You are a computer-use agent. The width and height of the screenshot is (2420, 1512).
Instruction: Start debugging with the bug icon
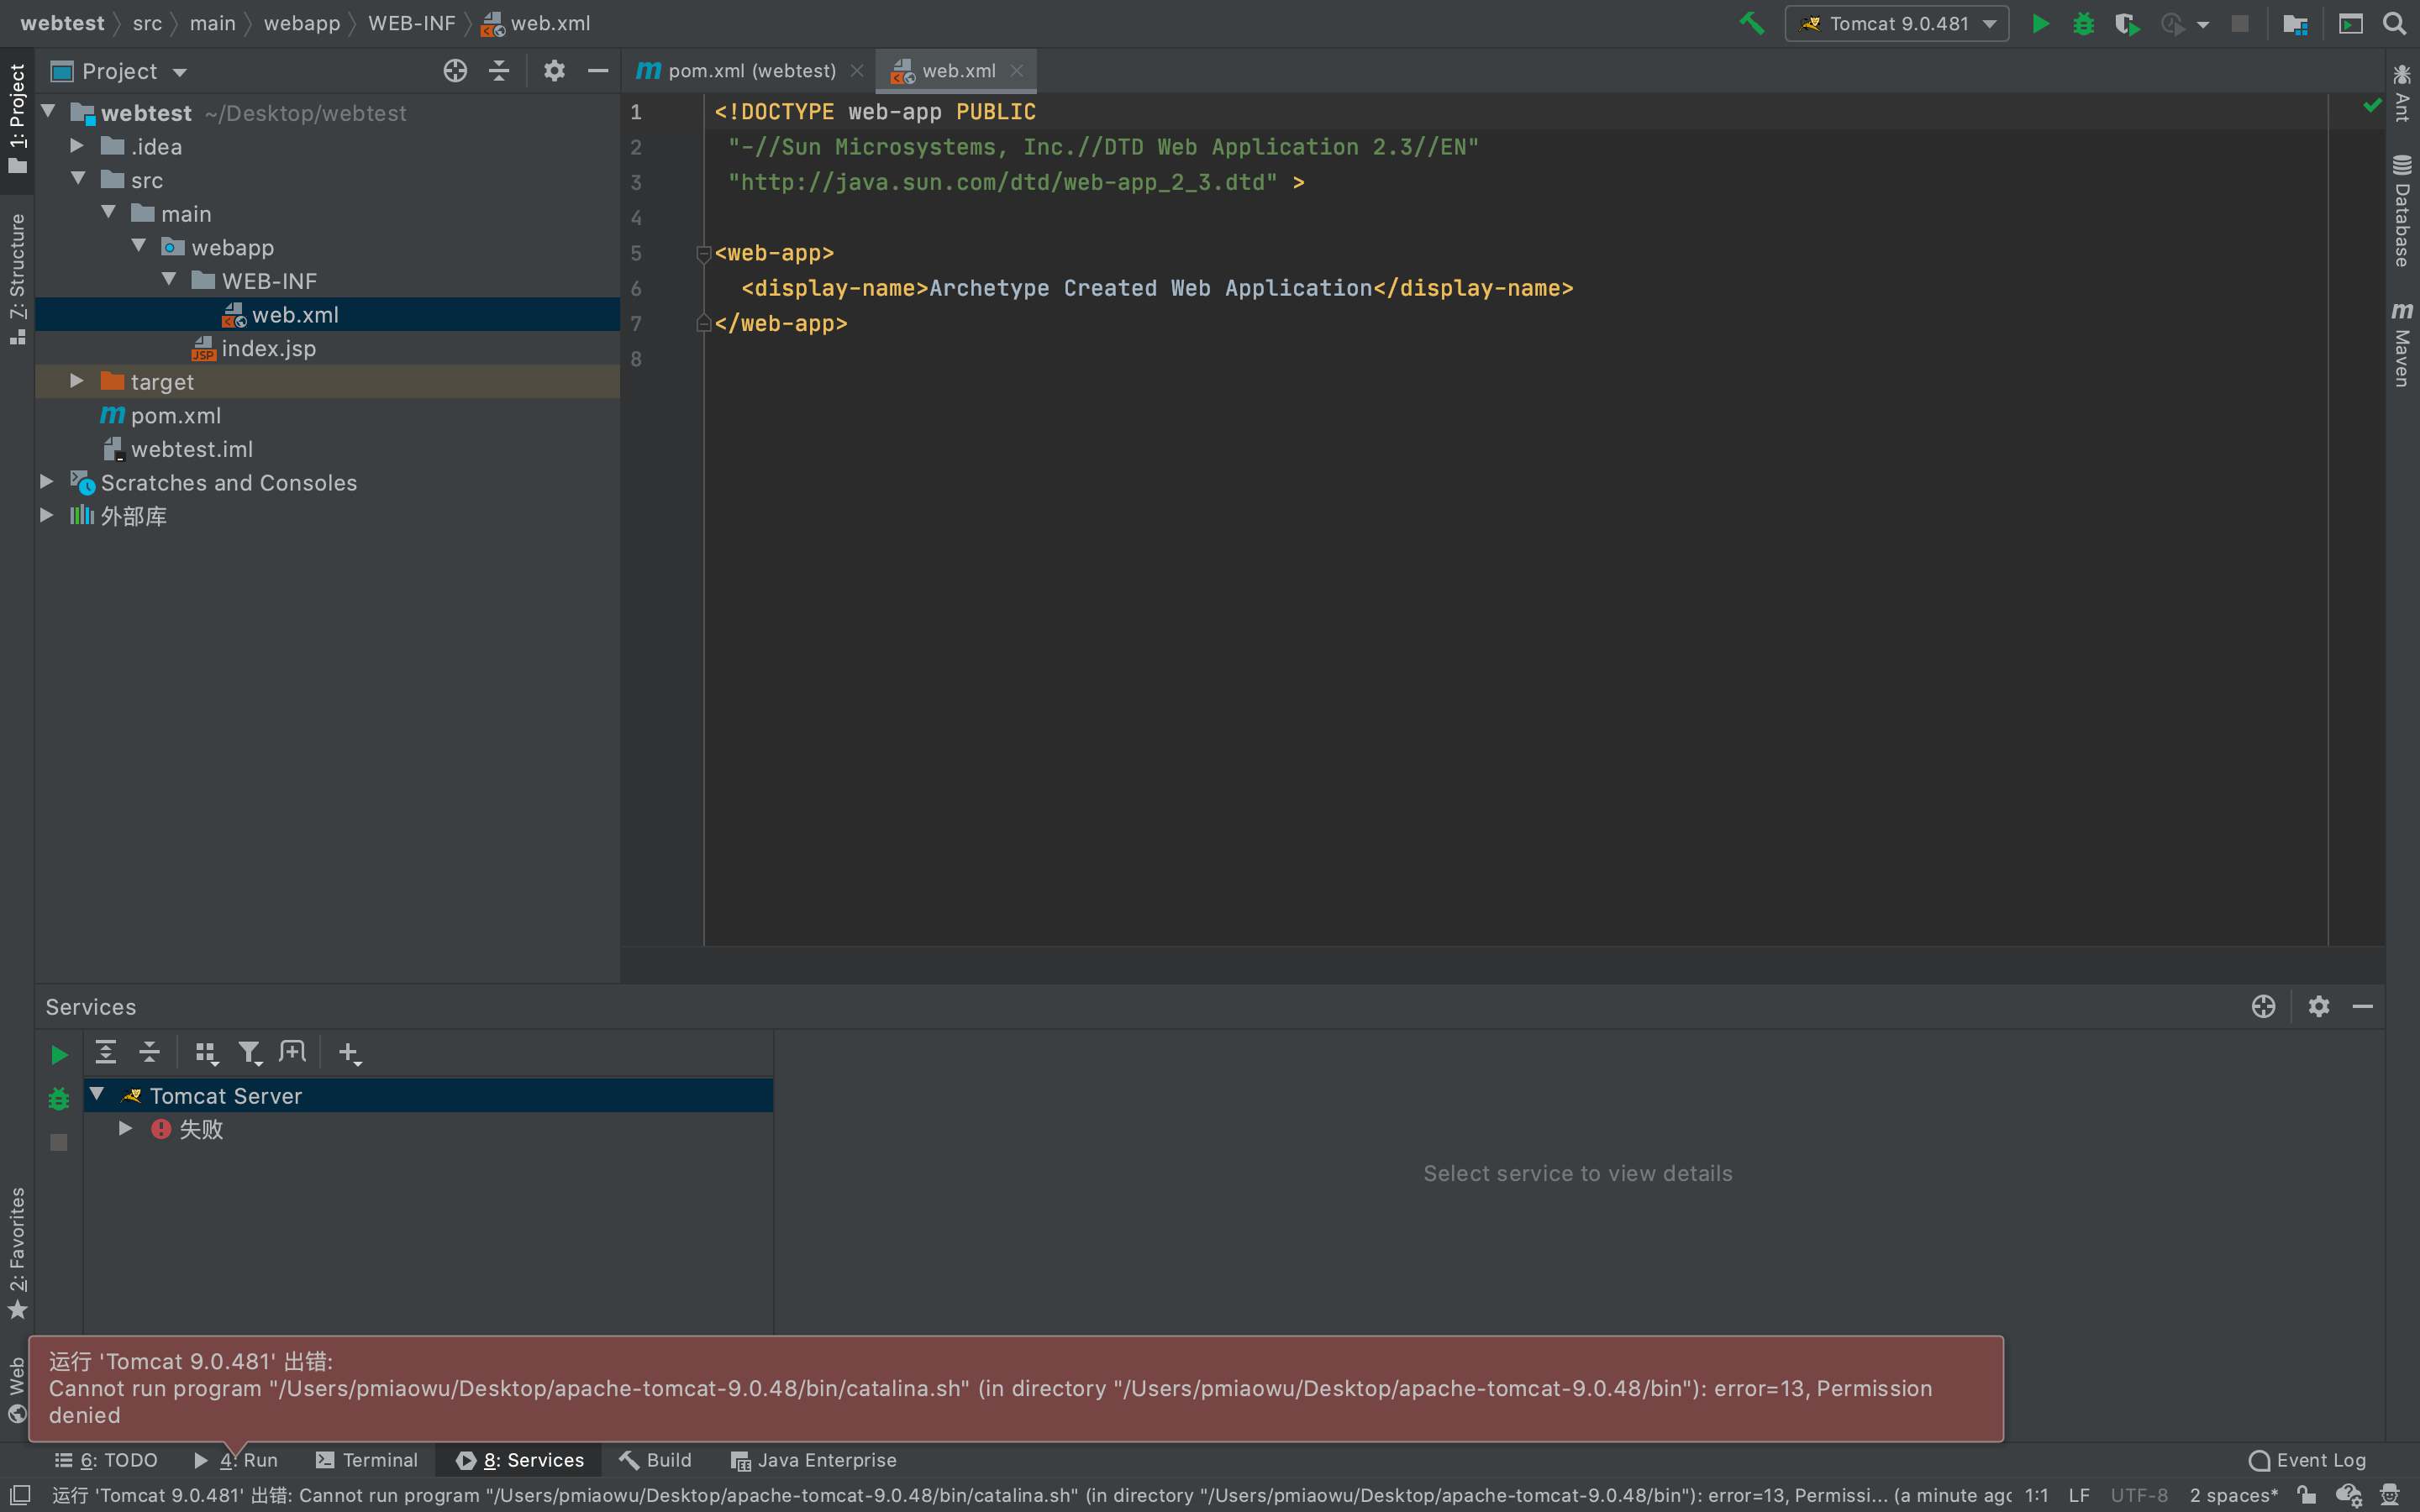pos(2083,23)
